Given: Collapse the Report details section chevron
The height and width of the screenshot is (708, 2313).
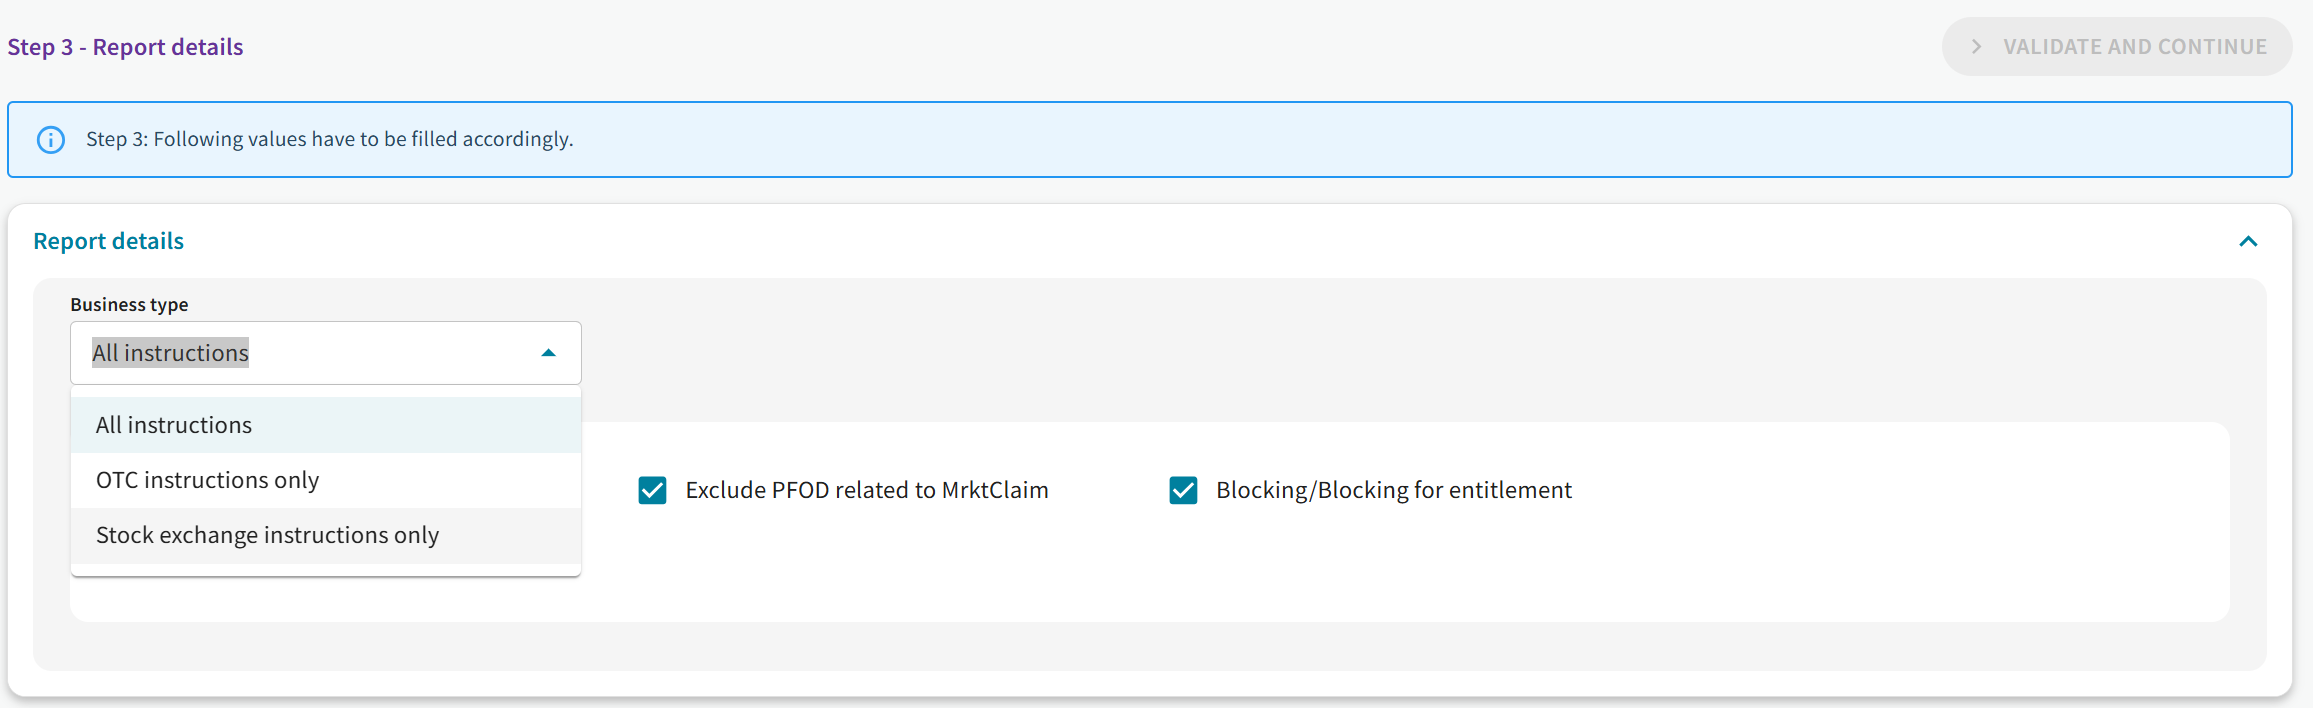Looking at the screenshot, I should (2248, 241).
